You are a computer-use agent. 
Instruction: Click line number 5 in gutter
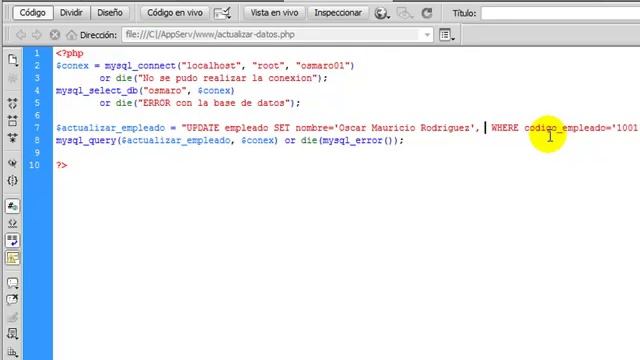pos(37,103)
